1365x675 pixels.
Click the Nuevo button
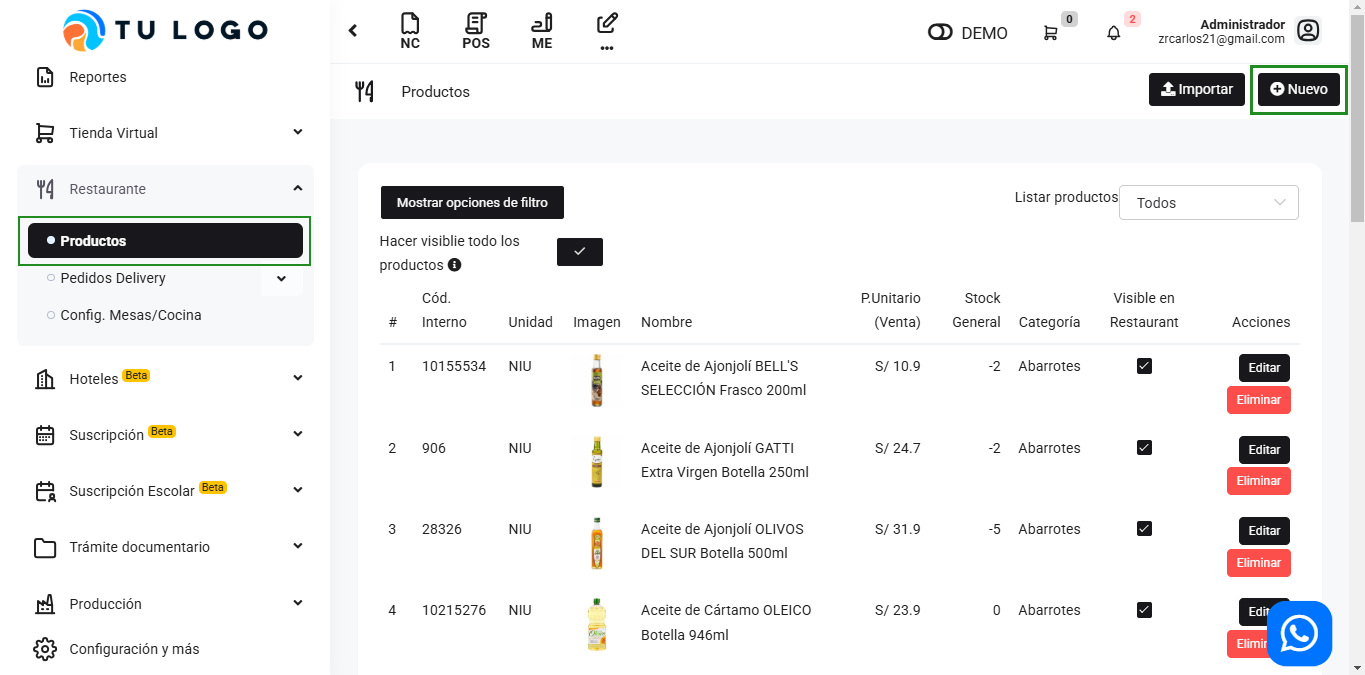click(x=1298, y=89)
